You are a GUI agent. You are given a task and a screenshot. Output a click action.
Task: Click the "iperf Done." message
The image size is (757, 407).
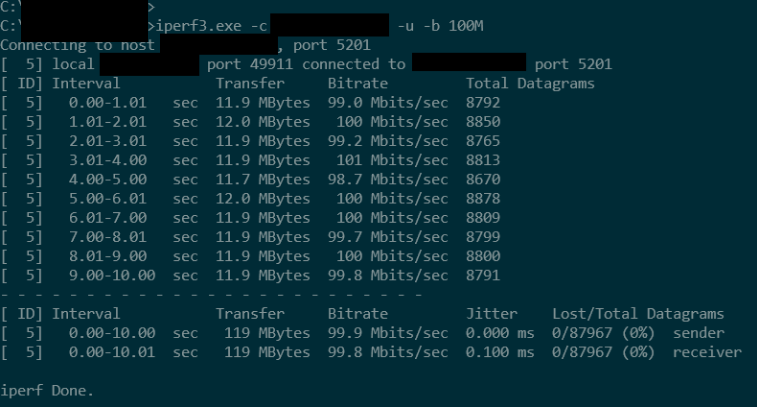pyautogui.click(x=47, y=391)
